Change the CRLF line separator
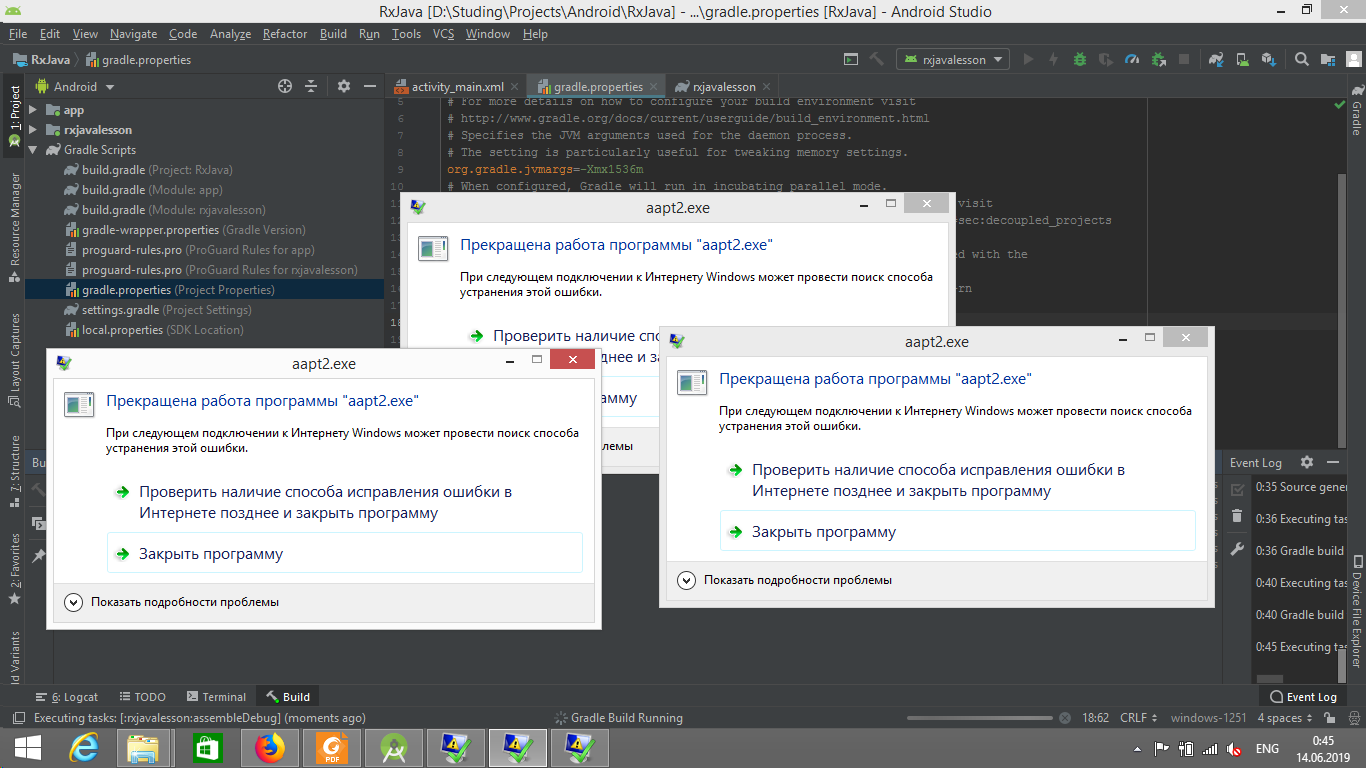 pos(1138,718)
